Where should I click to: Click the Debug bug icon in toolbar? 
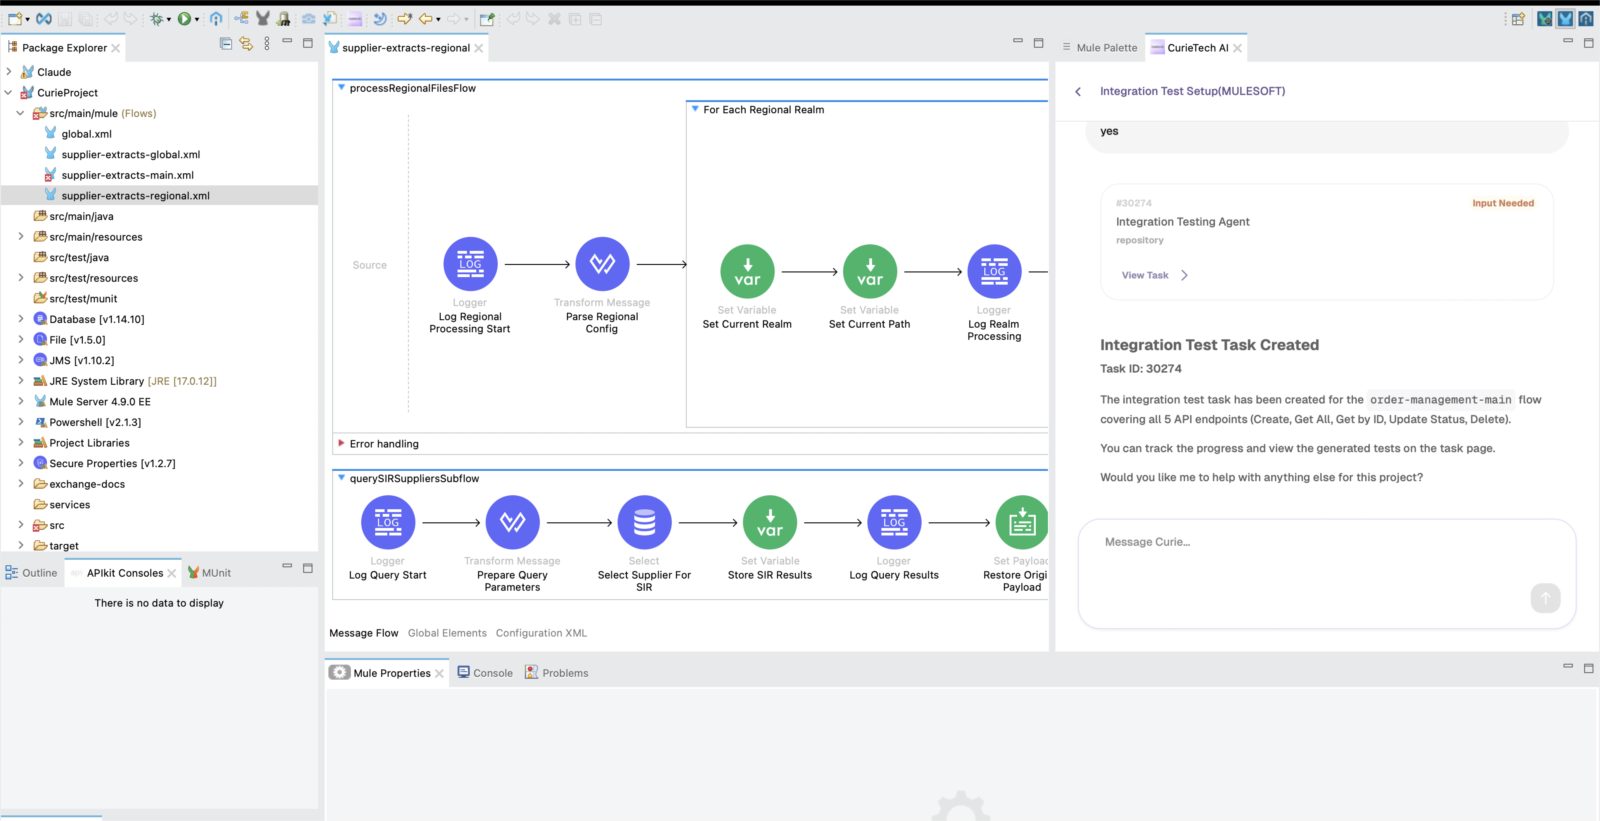pos(157,19)
